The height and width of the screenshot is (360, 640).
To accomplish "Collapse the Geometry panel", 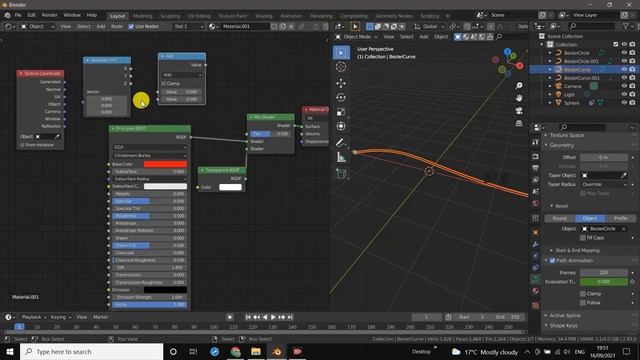I will click(561, 145).
